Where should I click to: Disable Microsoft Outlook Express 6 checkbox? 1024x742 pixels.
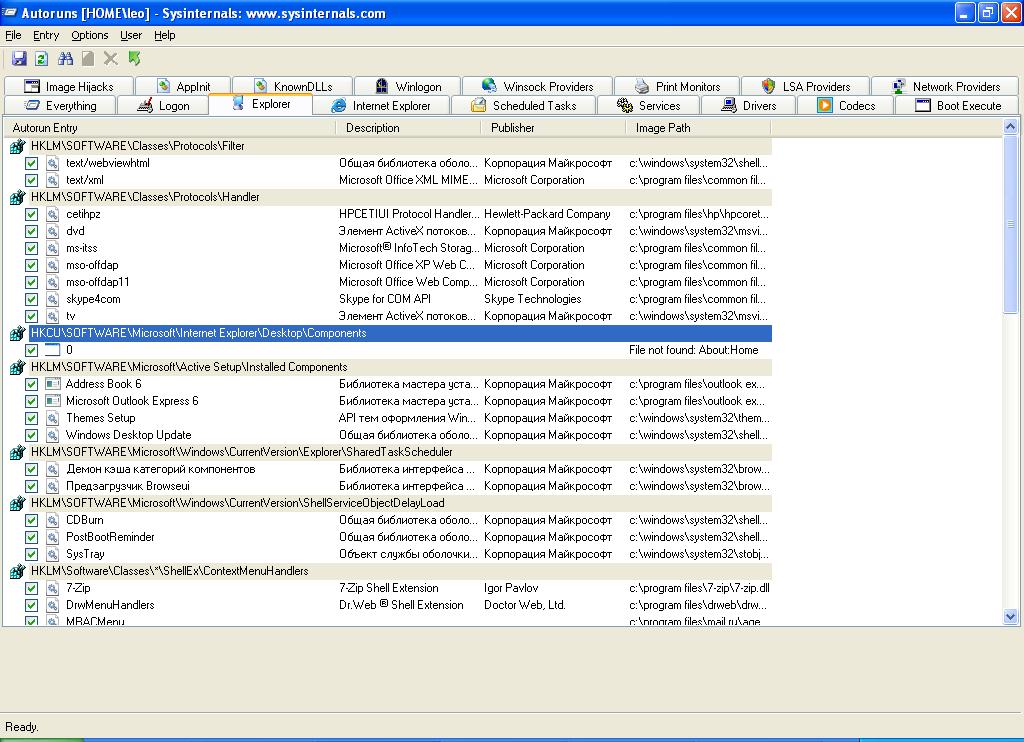pos(31,401)
